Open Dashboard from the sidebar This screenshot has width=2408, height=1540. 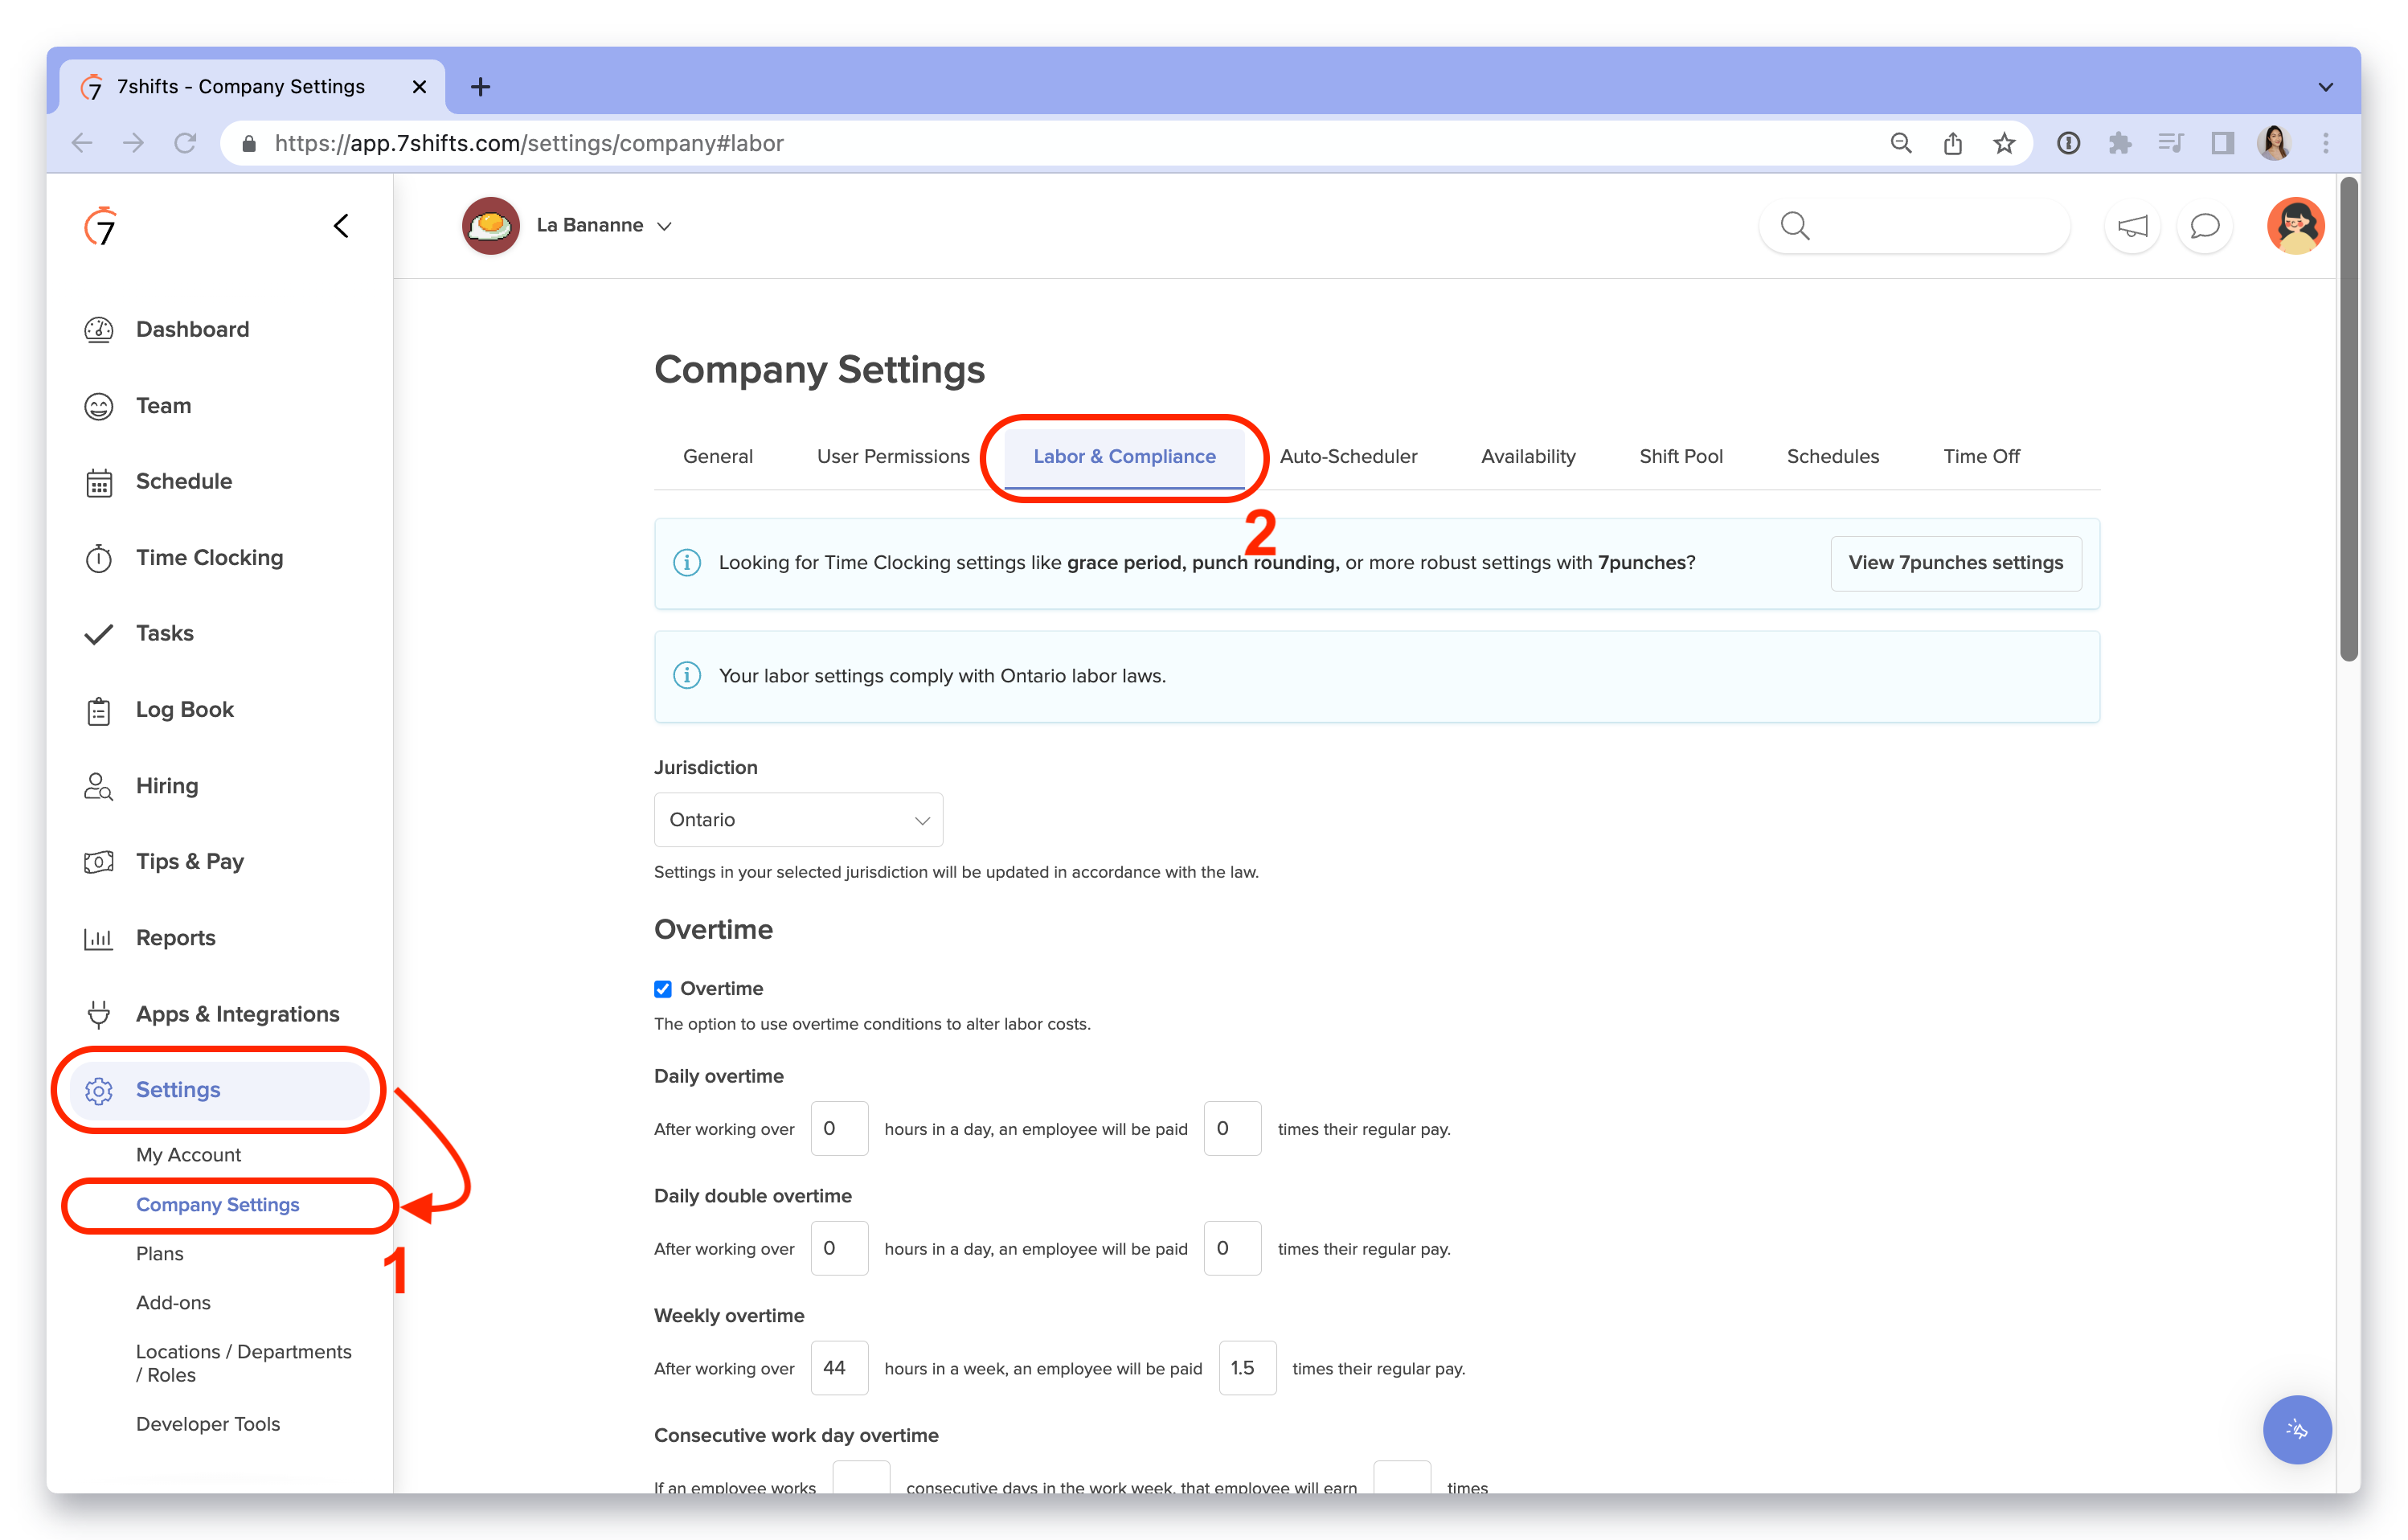click(x=192, y=329)
